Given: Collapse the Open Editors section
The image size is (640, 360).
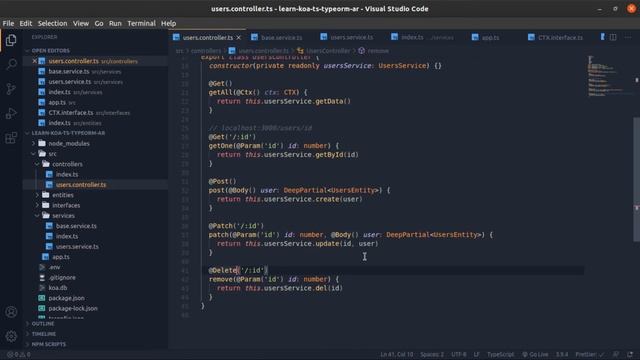Looking at the screenshot, I should pos(50,51).
